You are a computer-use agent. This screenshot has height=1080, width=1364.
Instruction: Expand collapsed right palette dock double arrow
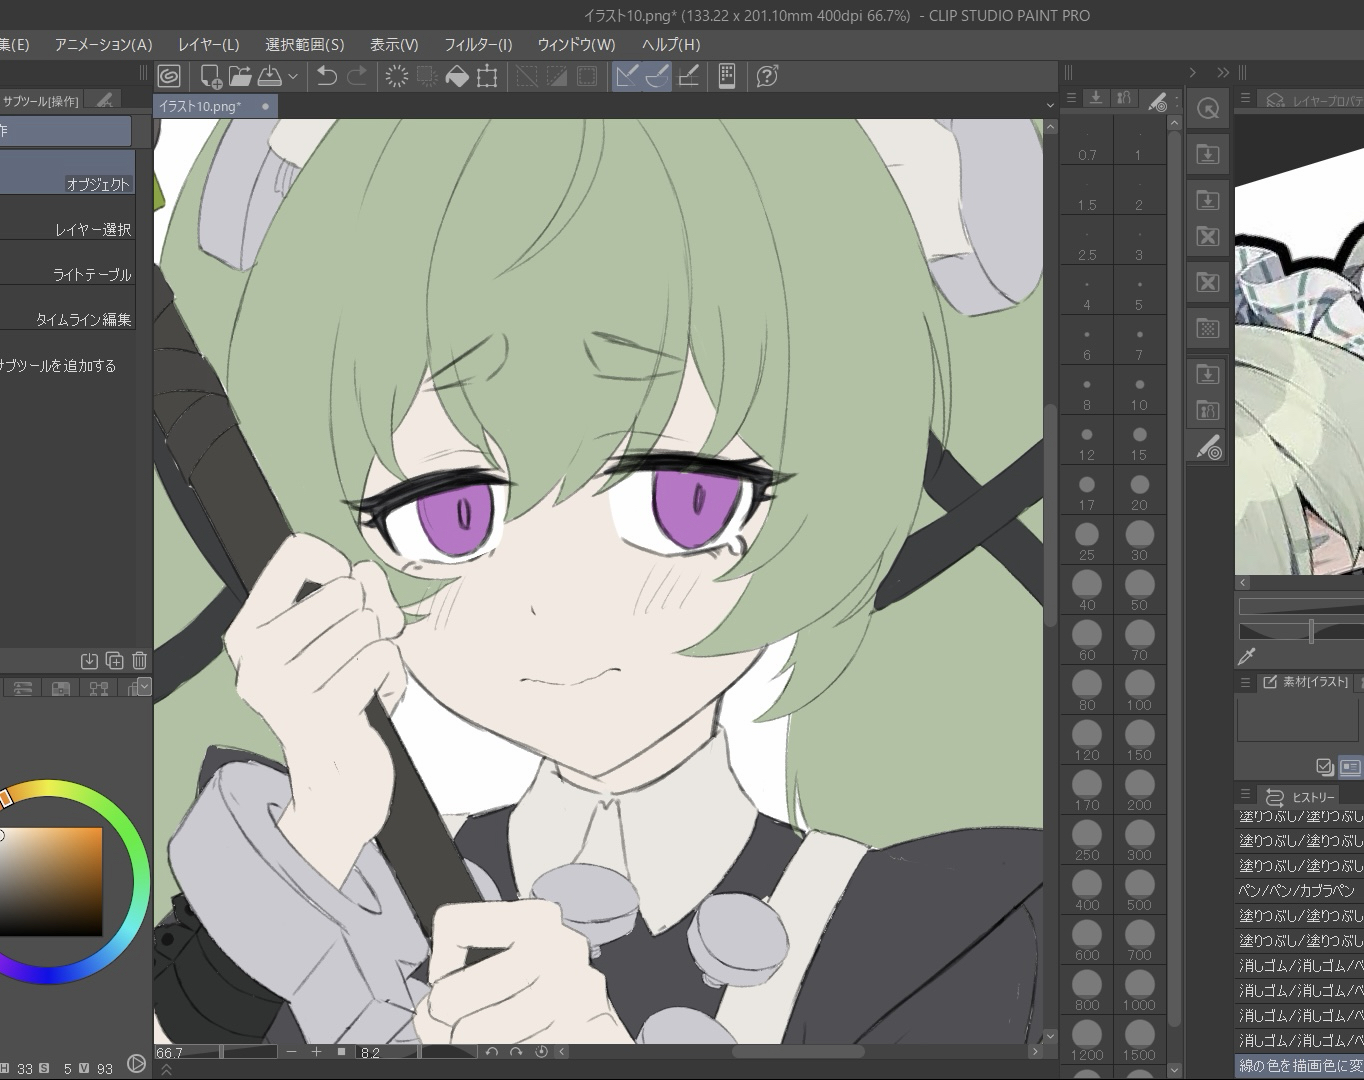click(1222, 72)
